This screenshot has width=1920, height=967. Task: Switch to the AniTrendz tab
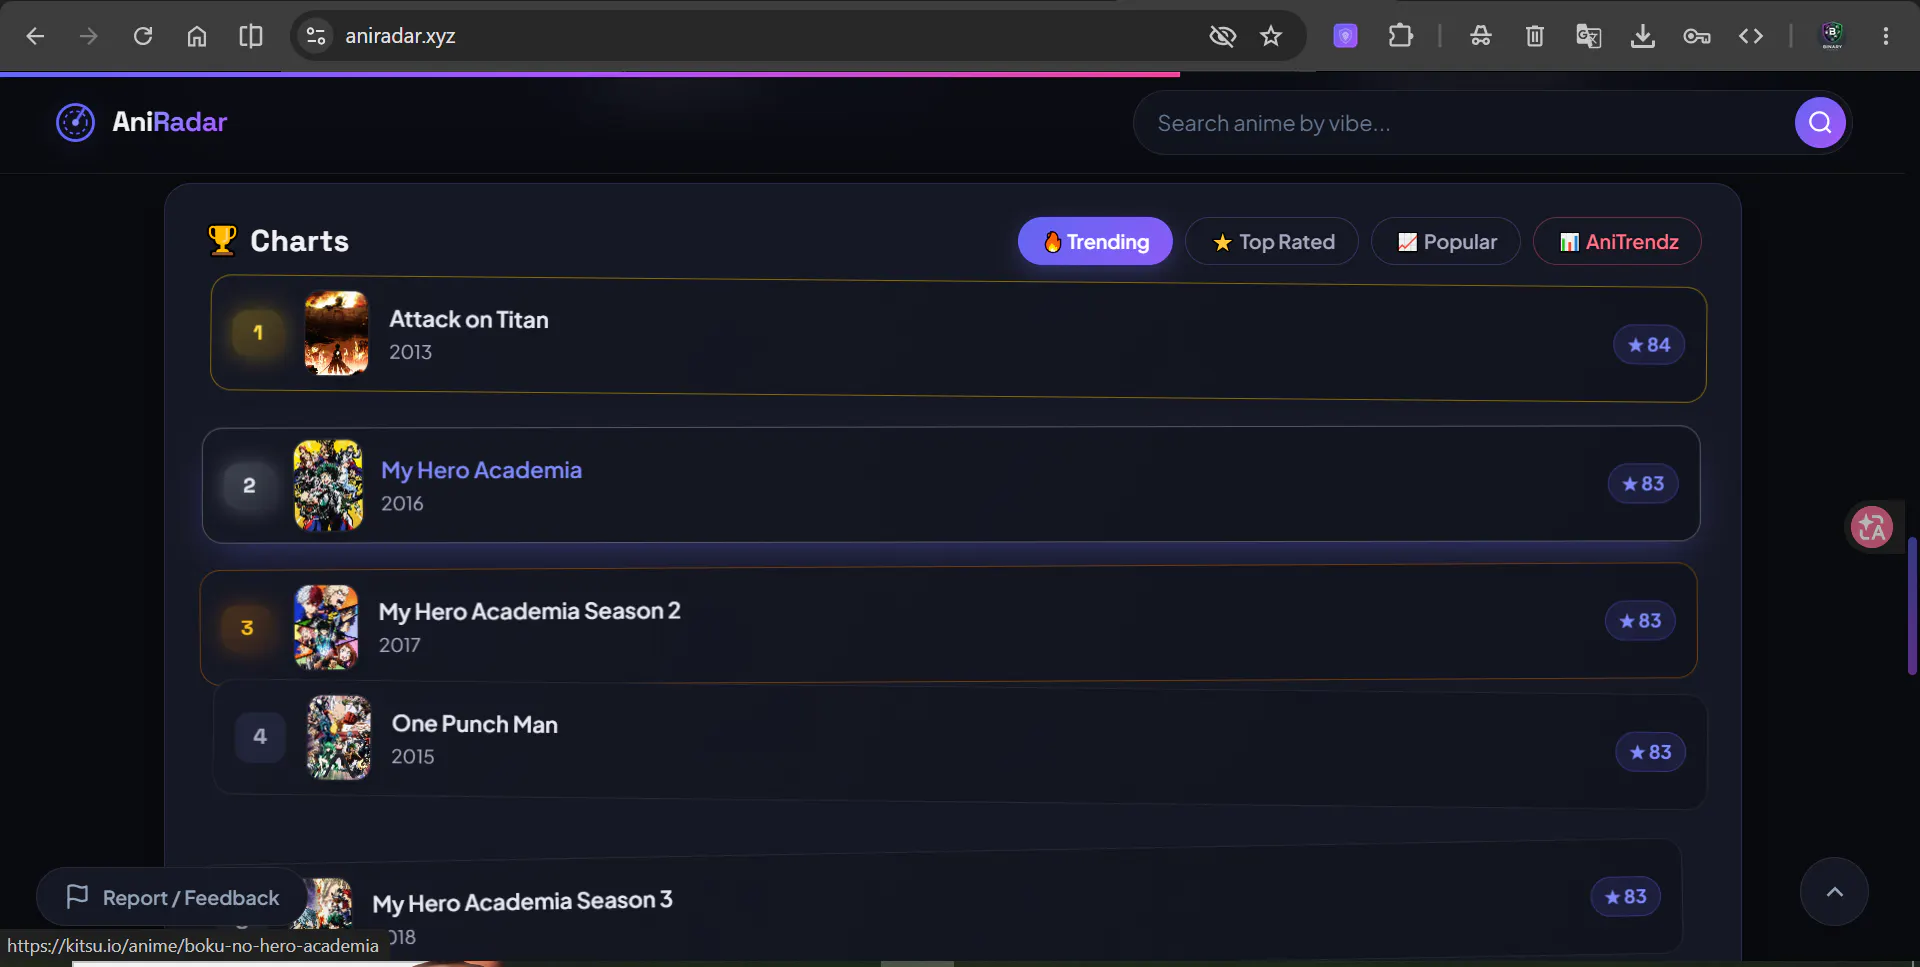(x=1618, y=241)
